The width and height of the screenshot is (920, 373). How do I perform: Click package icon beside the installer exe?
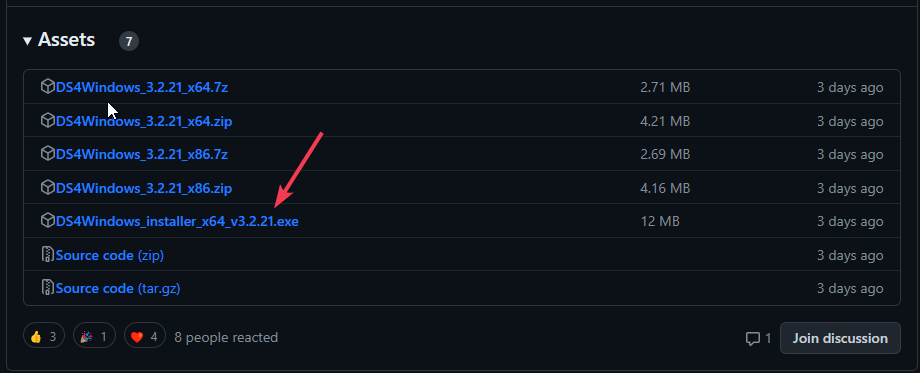coord(48,221)
